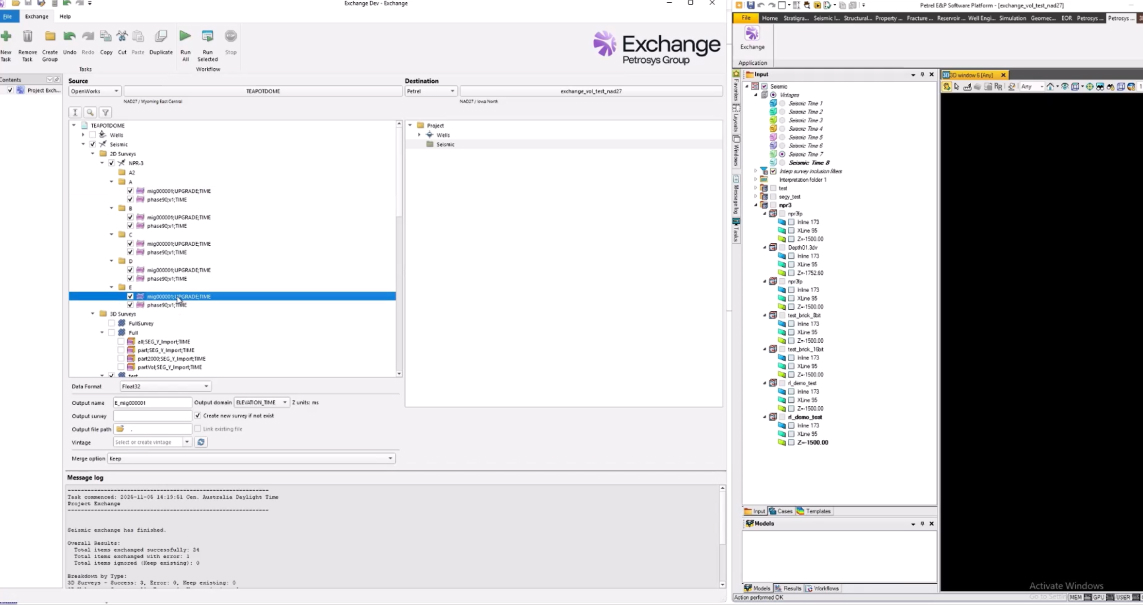Open the Help menu tab
Viewport: 1143px width, 605px height.
pos(65,17)
